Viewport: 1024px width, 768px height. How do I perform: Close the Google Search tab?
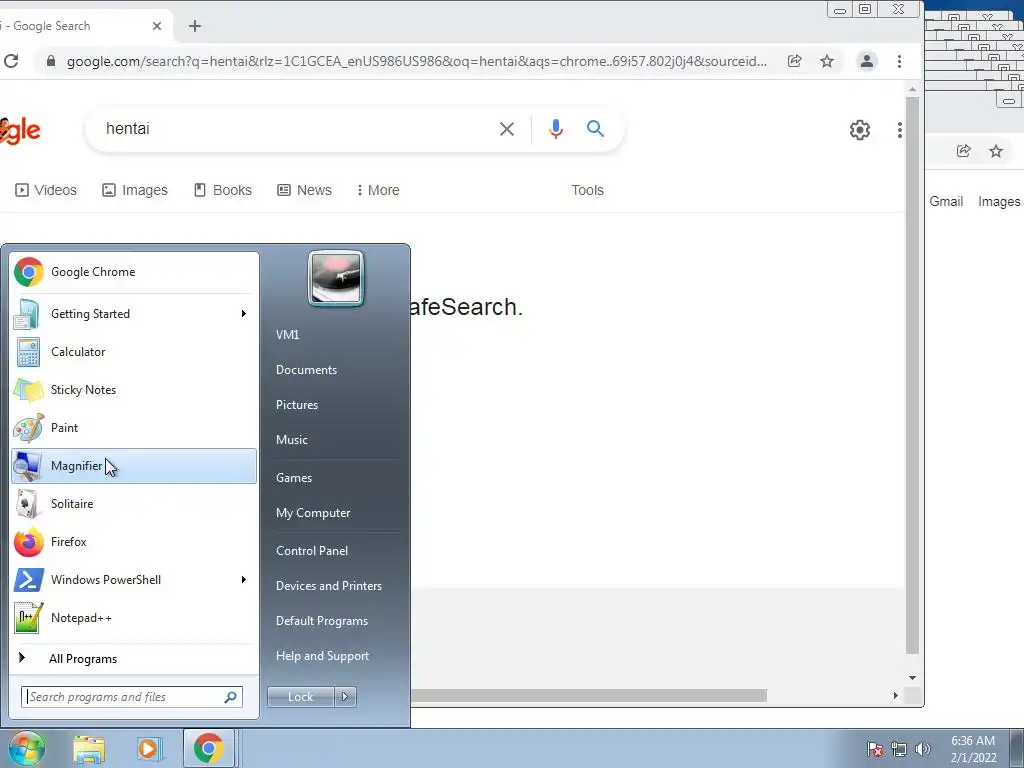pyautogui.click(x=157, y=26)
